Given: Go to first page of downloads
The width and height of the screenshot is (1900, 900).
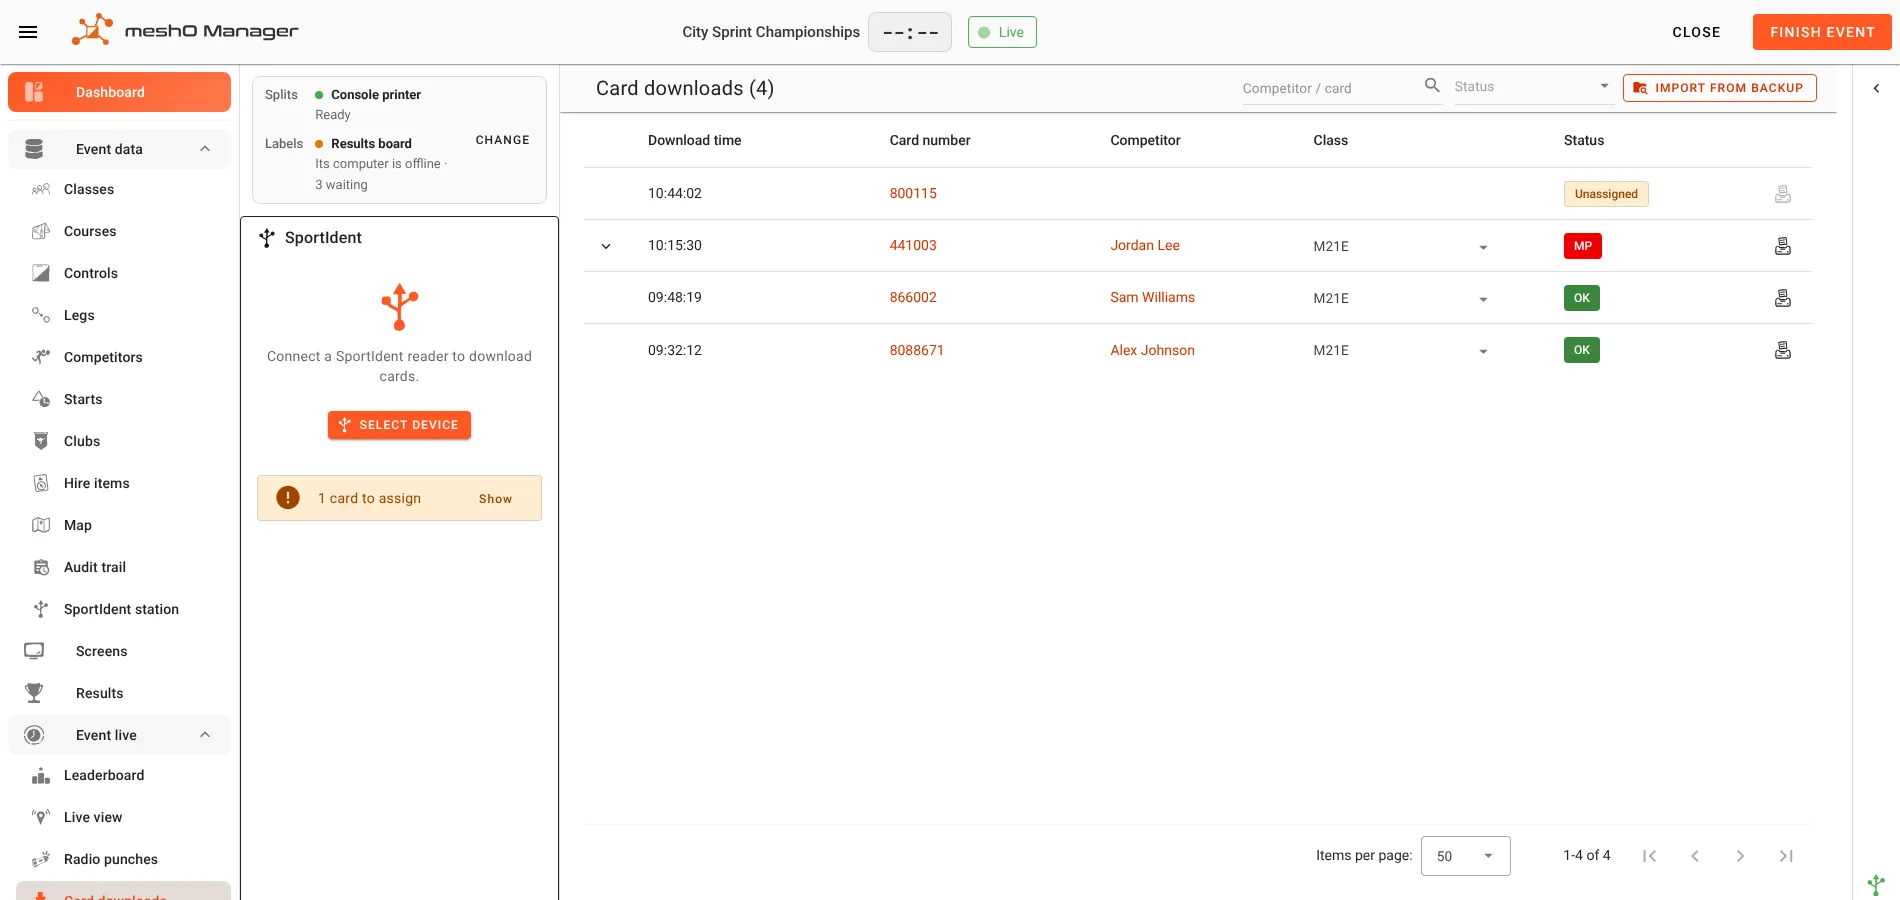Looking at the screenshot, I should 1650,856.
